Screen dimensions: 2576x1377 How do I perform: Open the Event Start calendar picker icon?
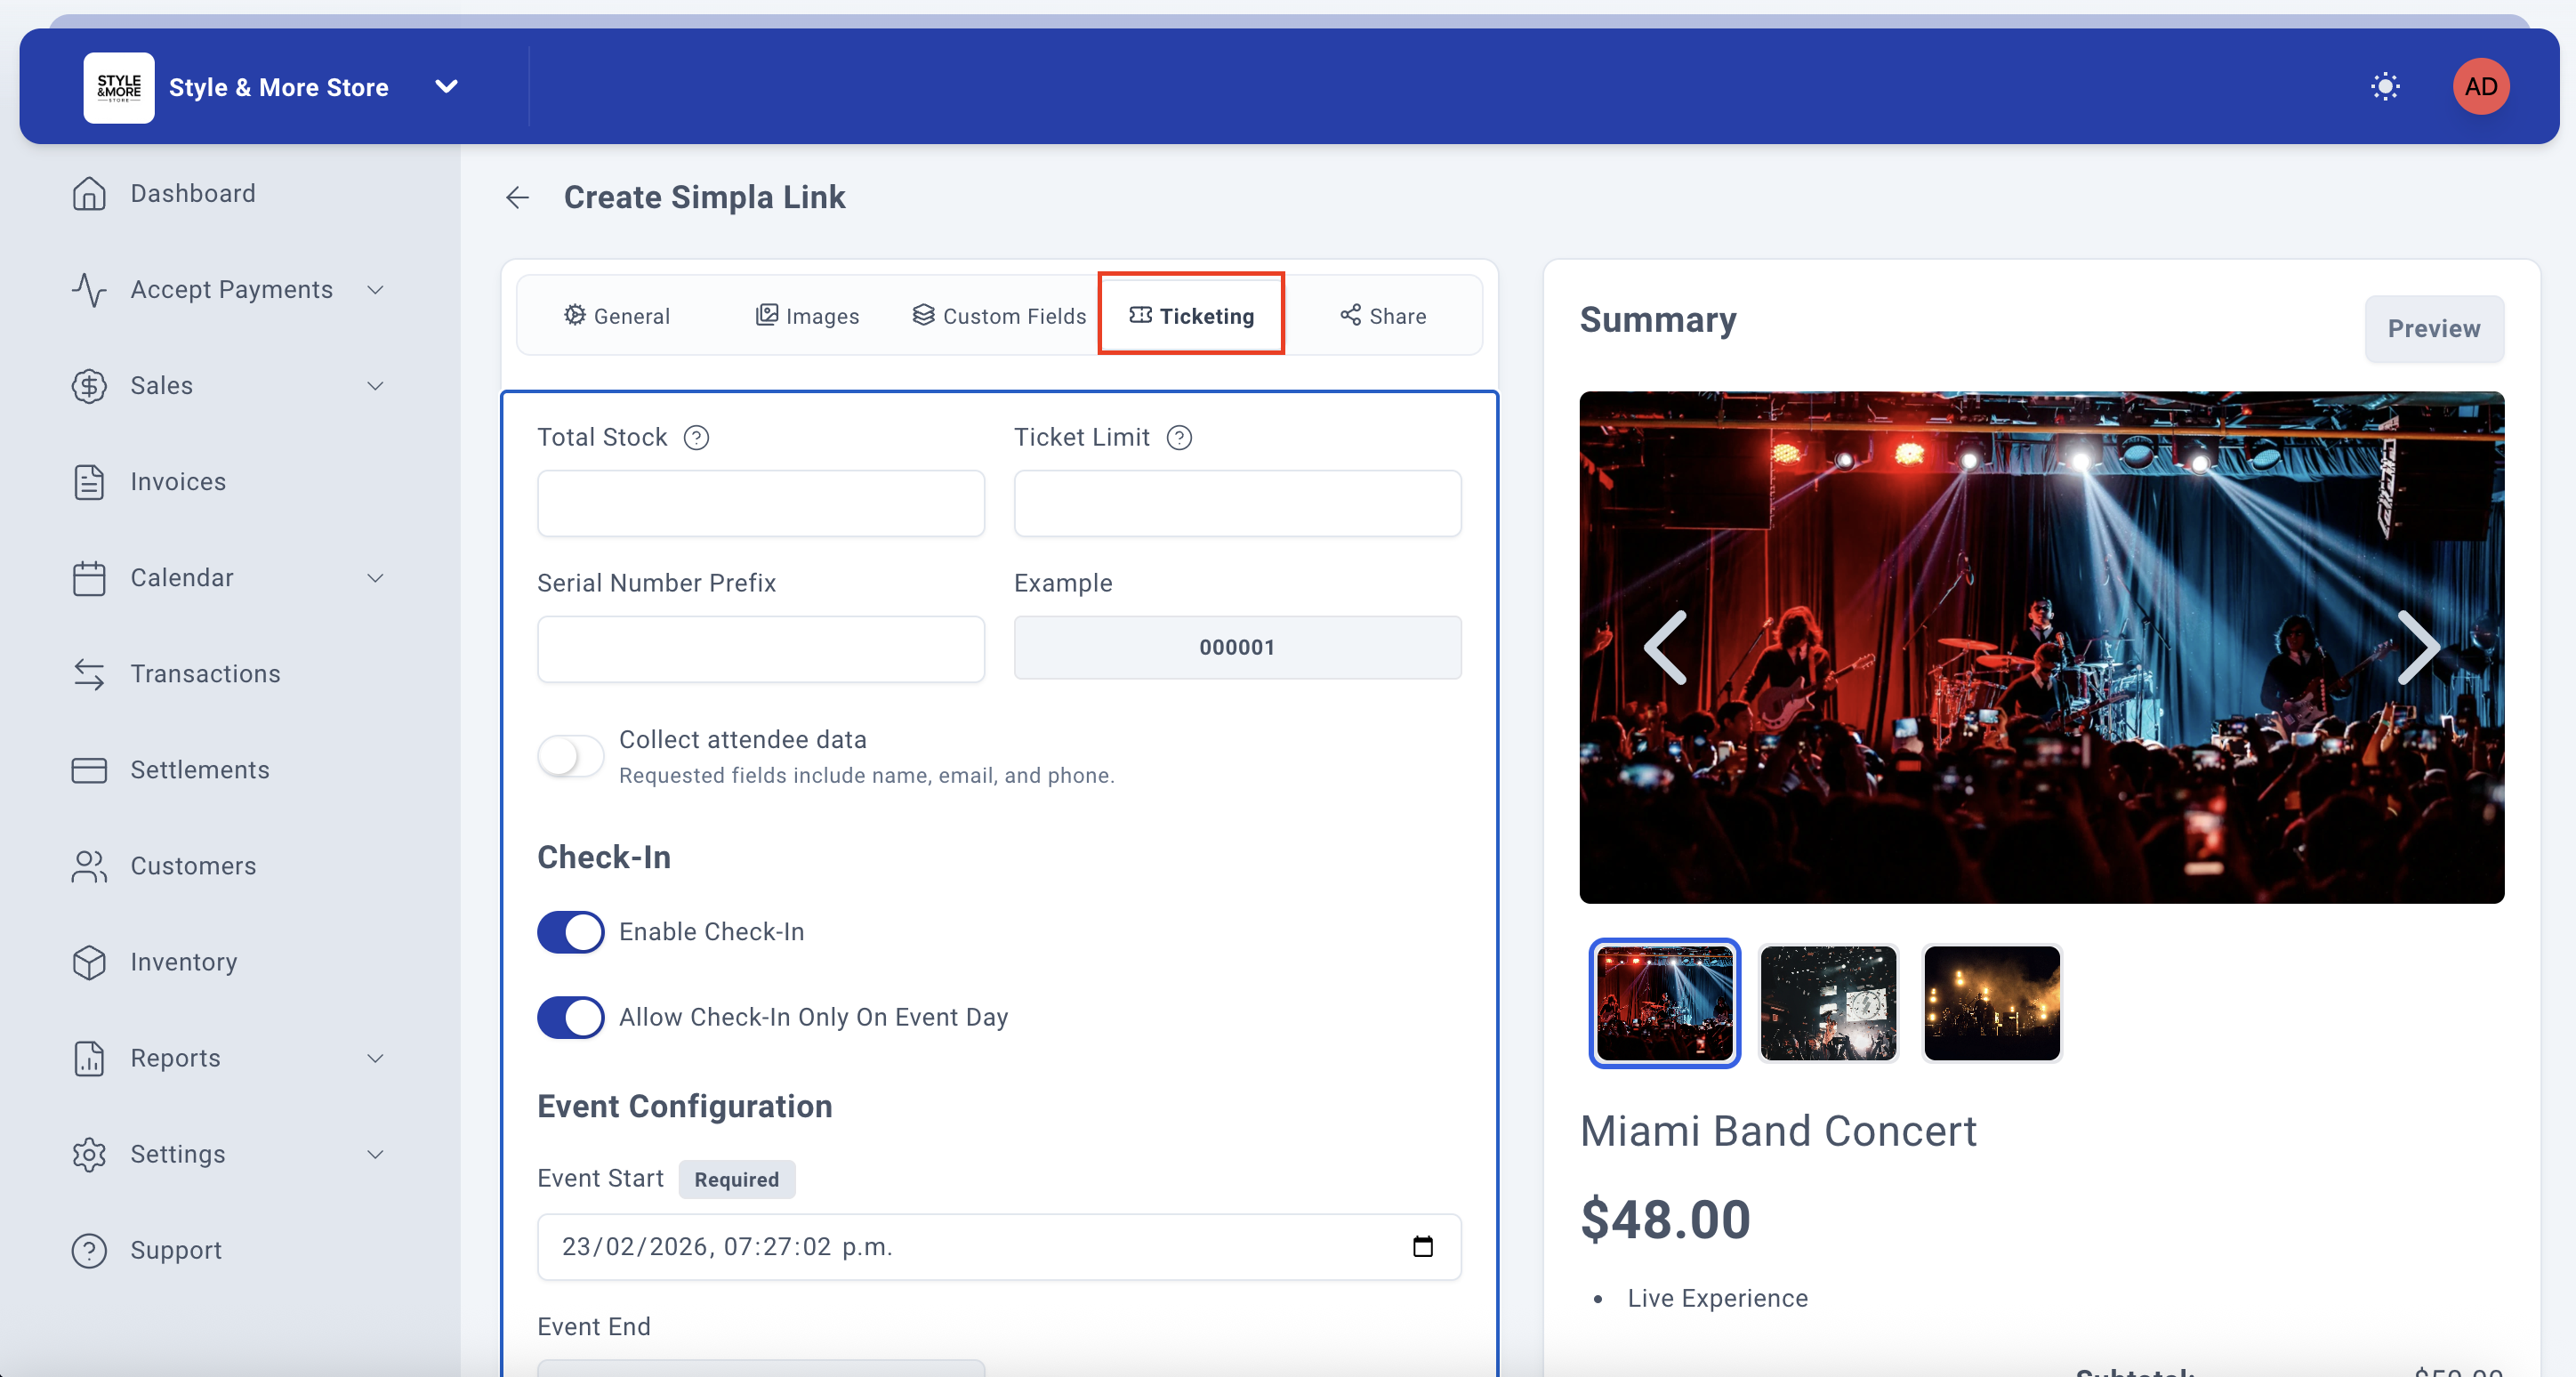[x=1422, y=1246]
